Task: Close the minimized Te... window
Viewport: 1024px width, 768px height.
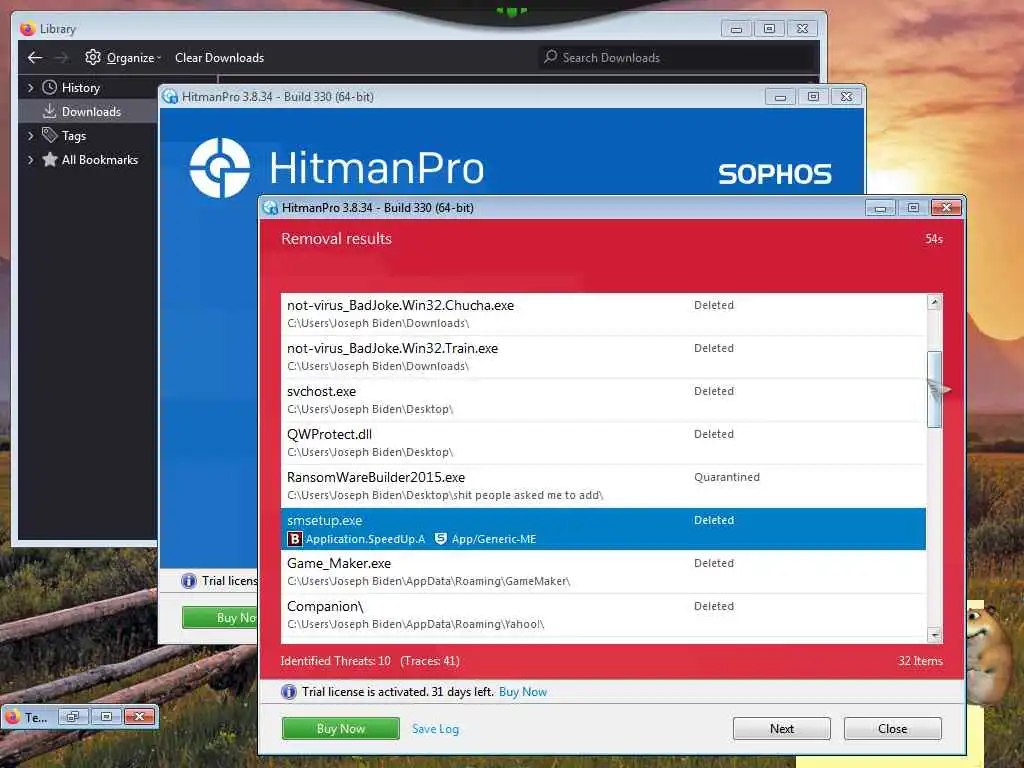Action: point(139,717)
